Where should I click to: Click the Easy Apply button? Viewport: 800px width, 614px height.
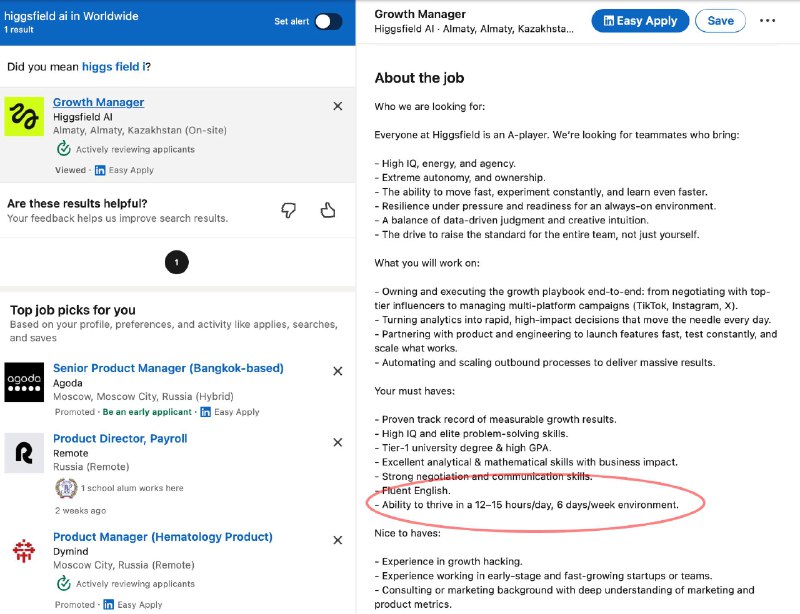[640, 21]
